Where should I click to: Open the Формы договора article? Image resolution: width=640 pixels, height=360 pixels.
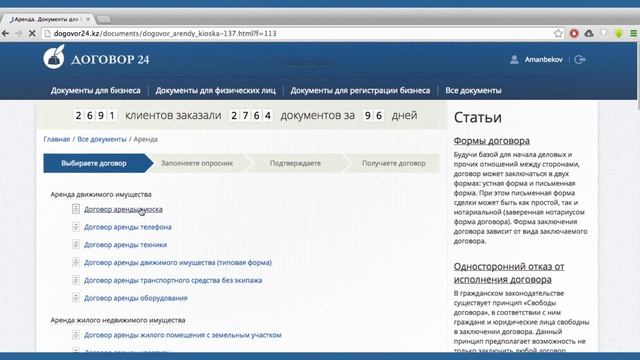(x=492, y=141)
